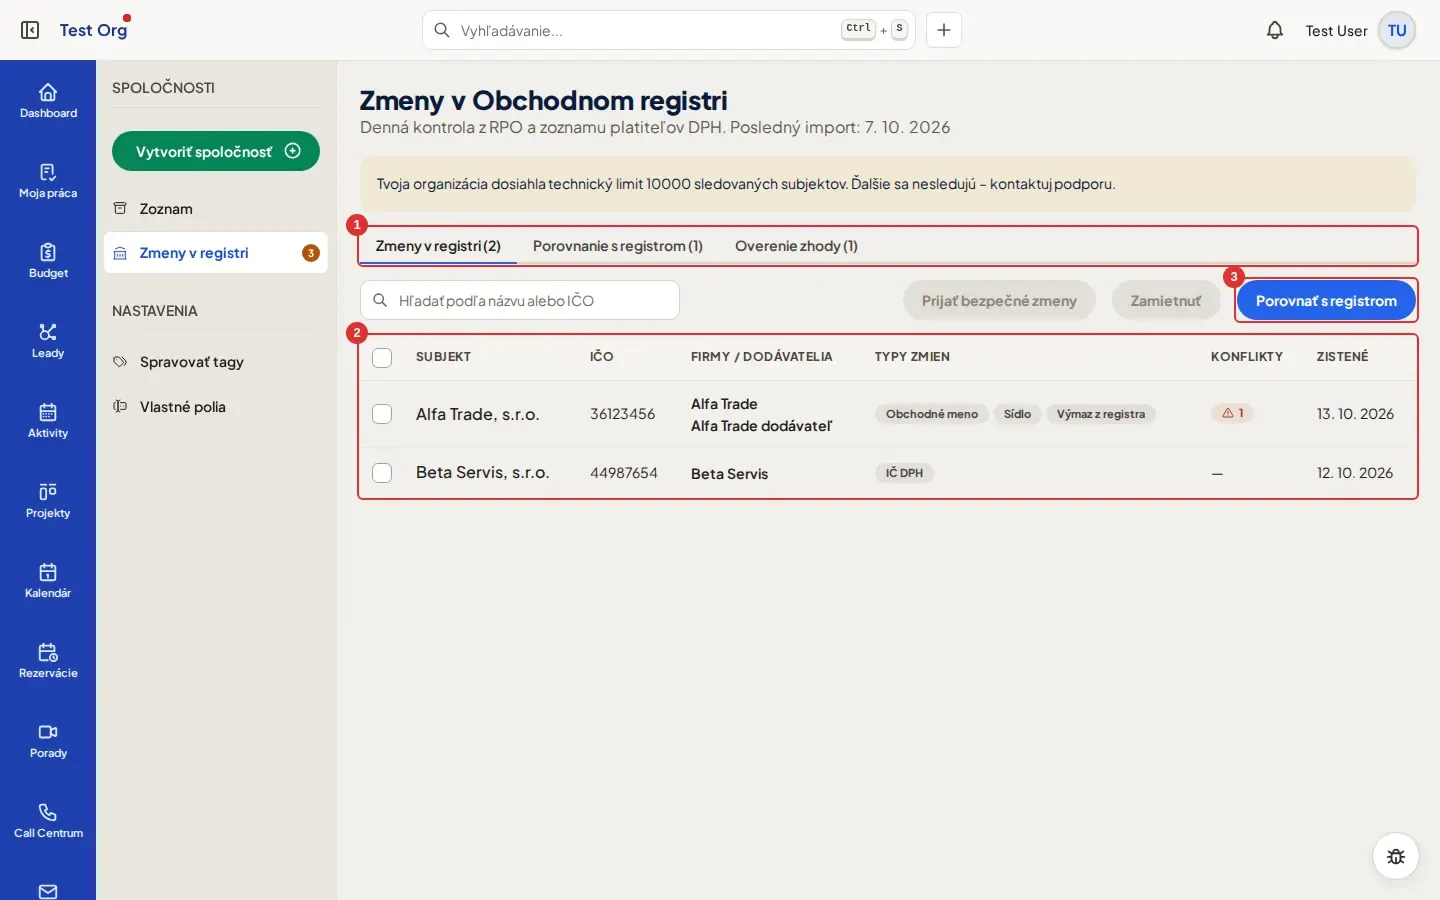This screenshot has height=900, width=1440.
Task: Open notifications bell
Action: tap(1274, 31)
